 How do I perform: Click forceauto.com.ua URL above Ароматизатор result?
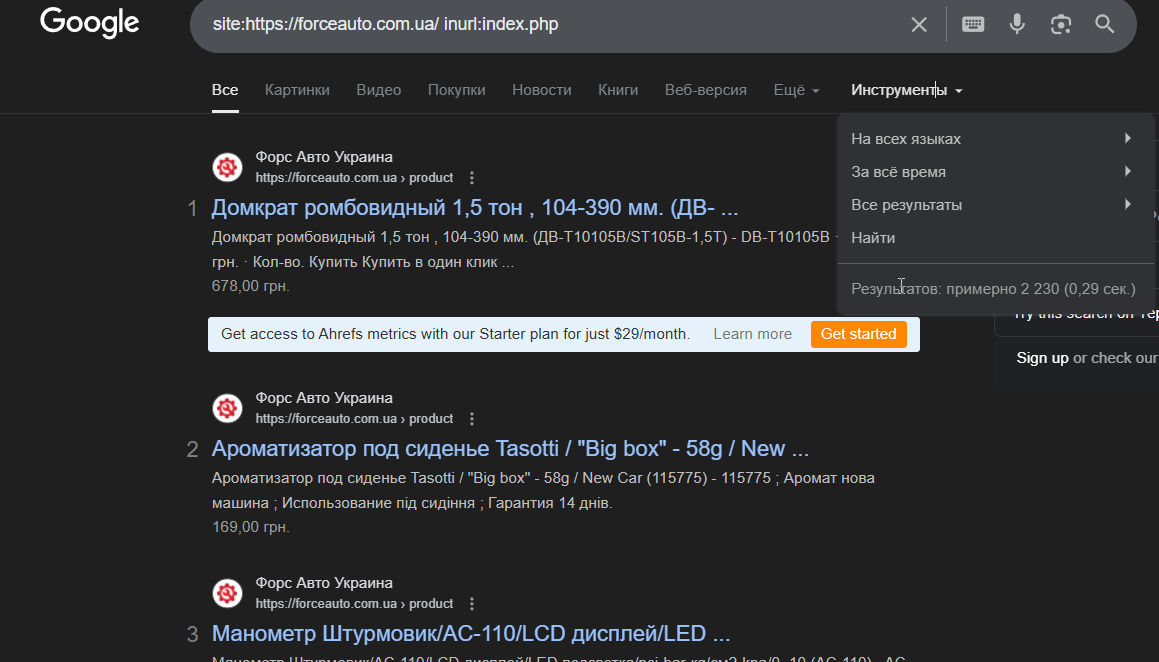(354, 419)
